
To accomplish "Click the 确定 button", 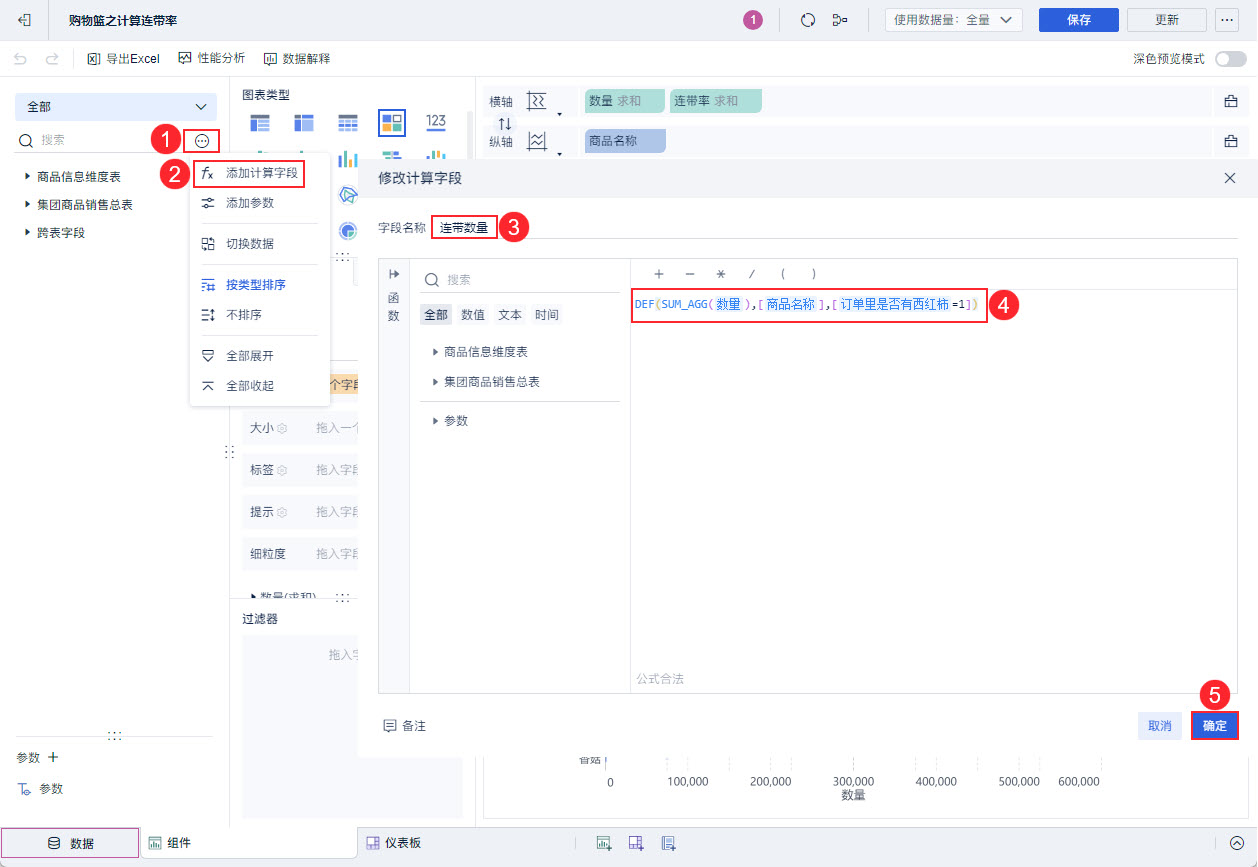I will [1215, 726].
